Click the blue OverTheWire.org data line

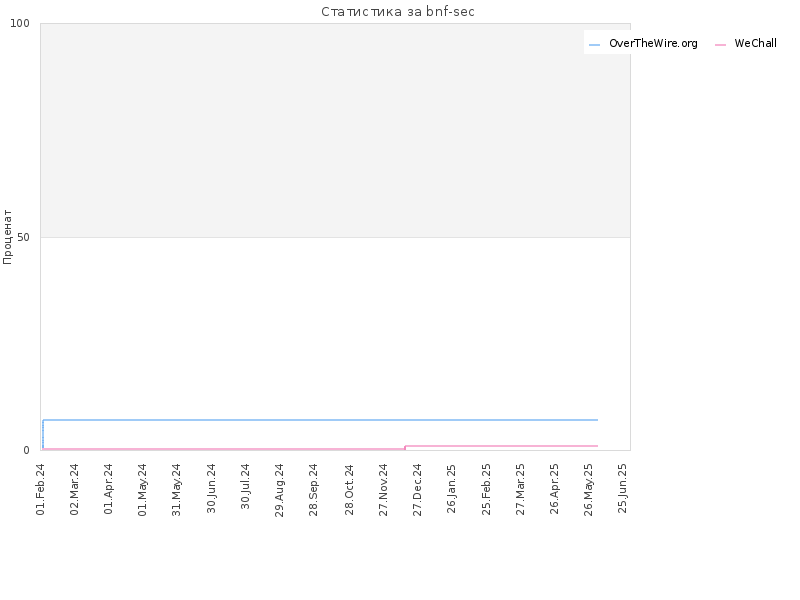pos(320,420)
